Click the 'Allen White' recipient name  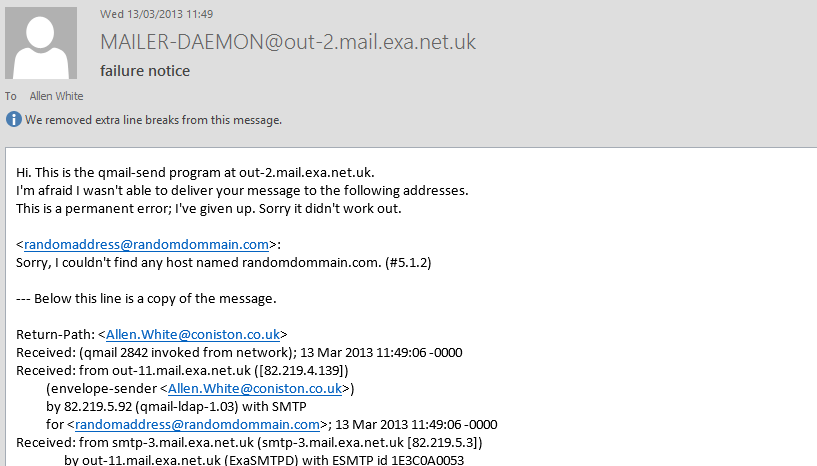click(x=56, y=96)
